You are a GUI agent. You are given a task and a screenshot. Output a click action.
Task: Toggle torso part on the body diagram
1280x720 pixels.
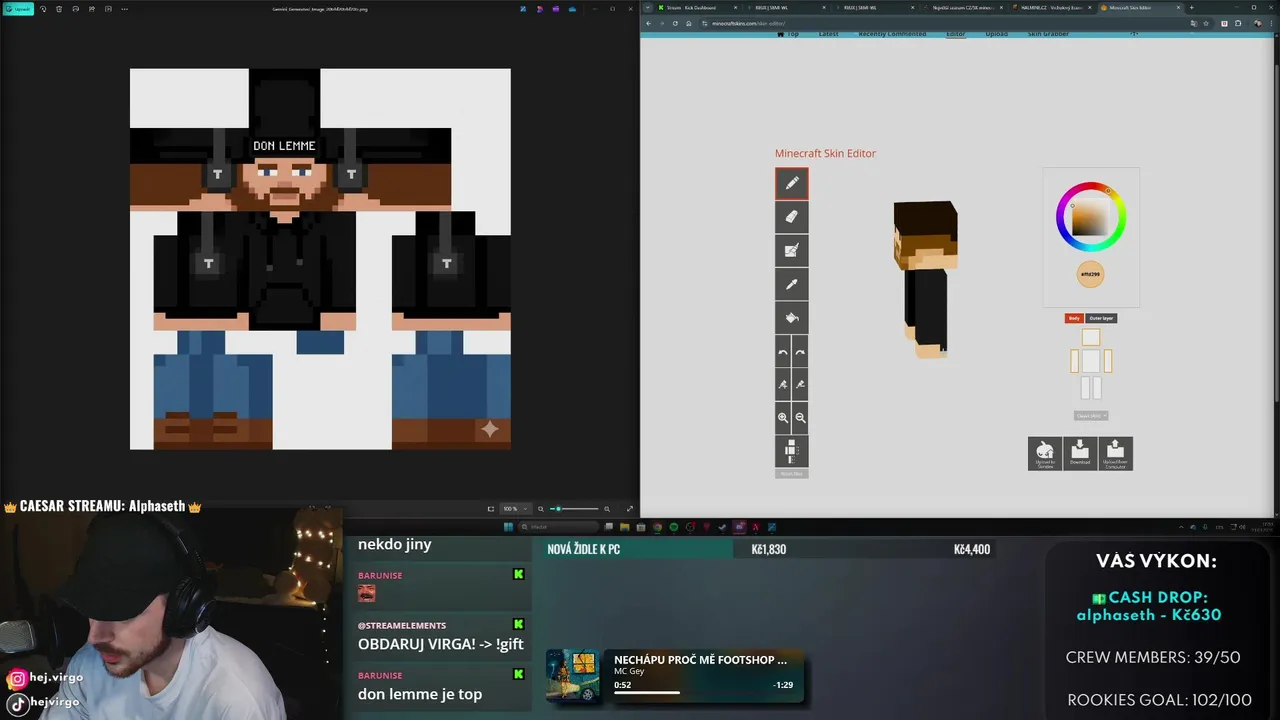tap(1091, 361)
